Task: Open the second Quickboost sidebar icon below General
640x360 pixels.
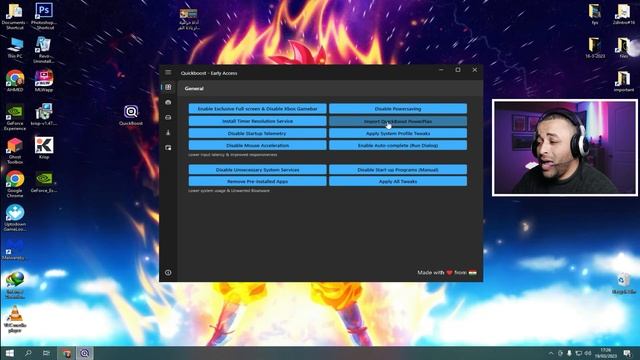Action: coord(168,102)
